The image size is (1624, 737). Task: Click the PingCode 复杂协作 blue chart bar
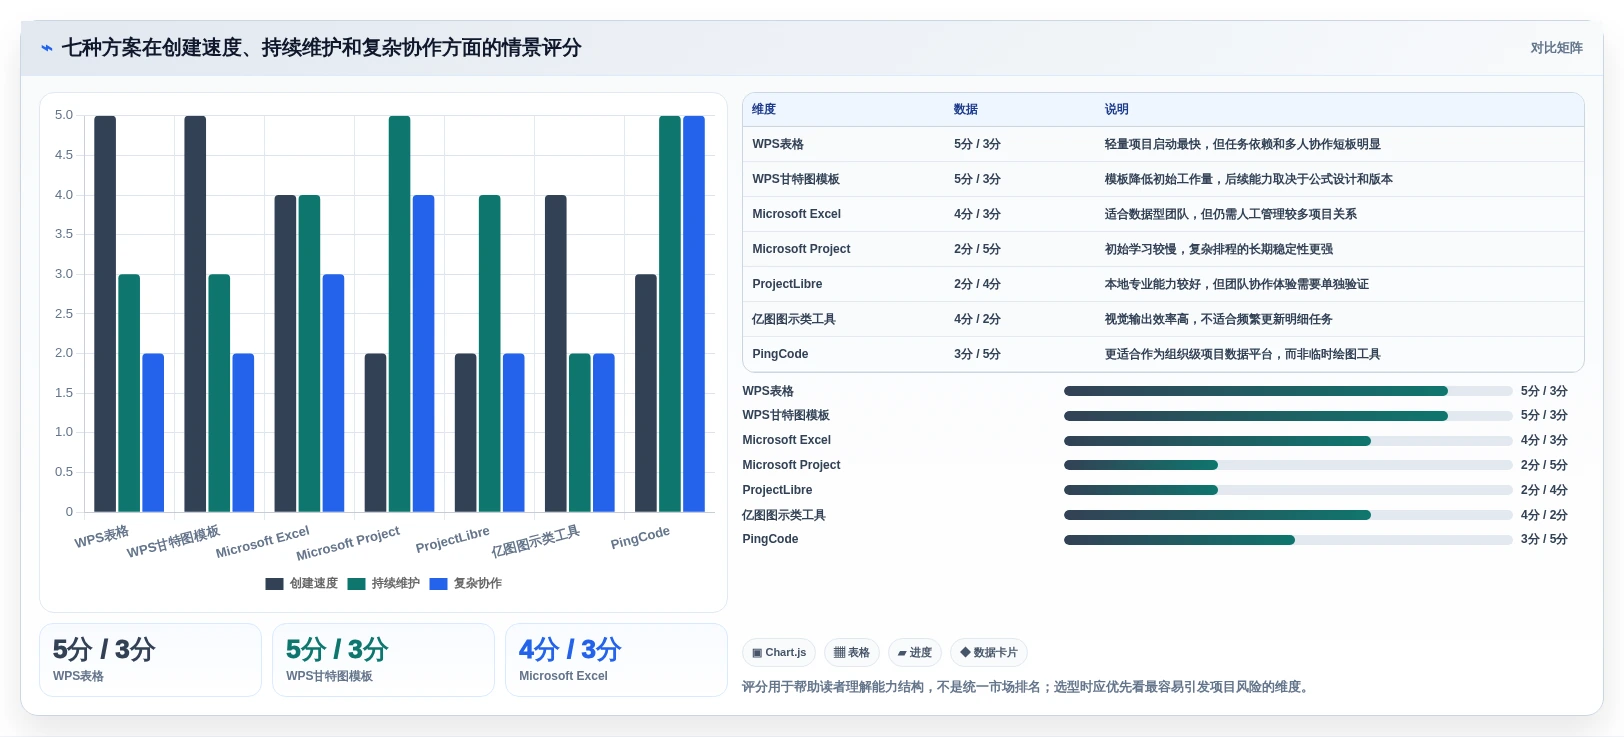694,314
